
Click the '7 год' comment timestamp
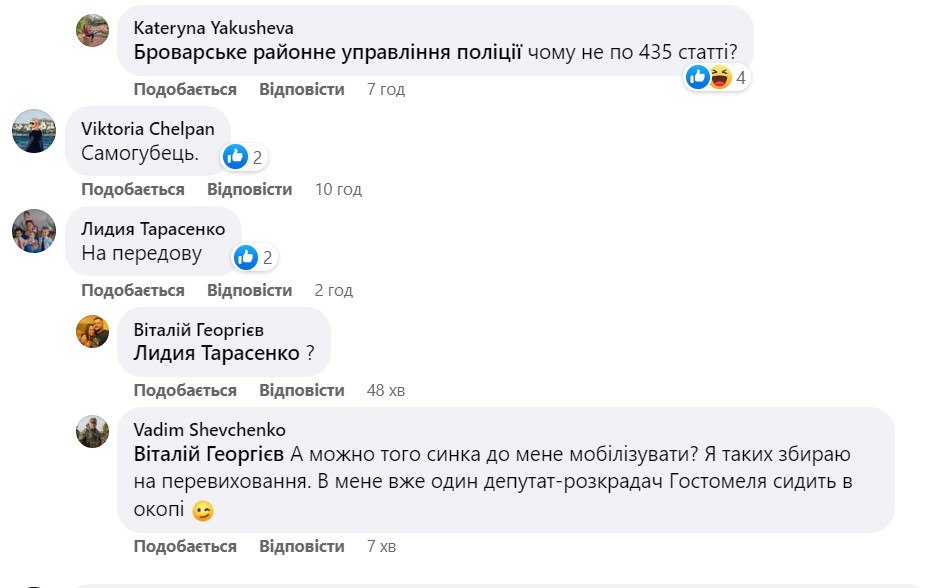coord(386,89)
